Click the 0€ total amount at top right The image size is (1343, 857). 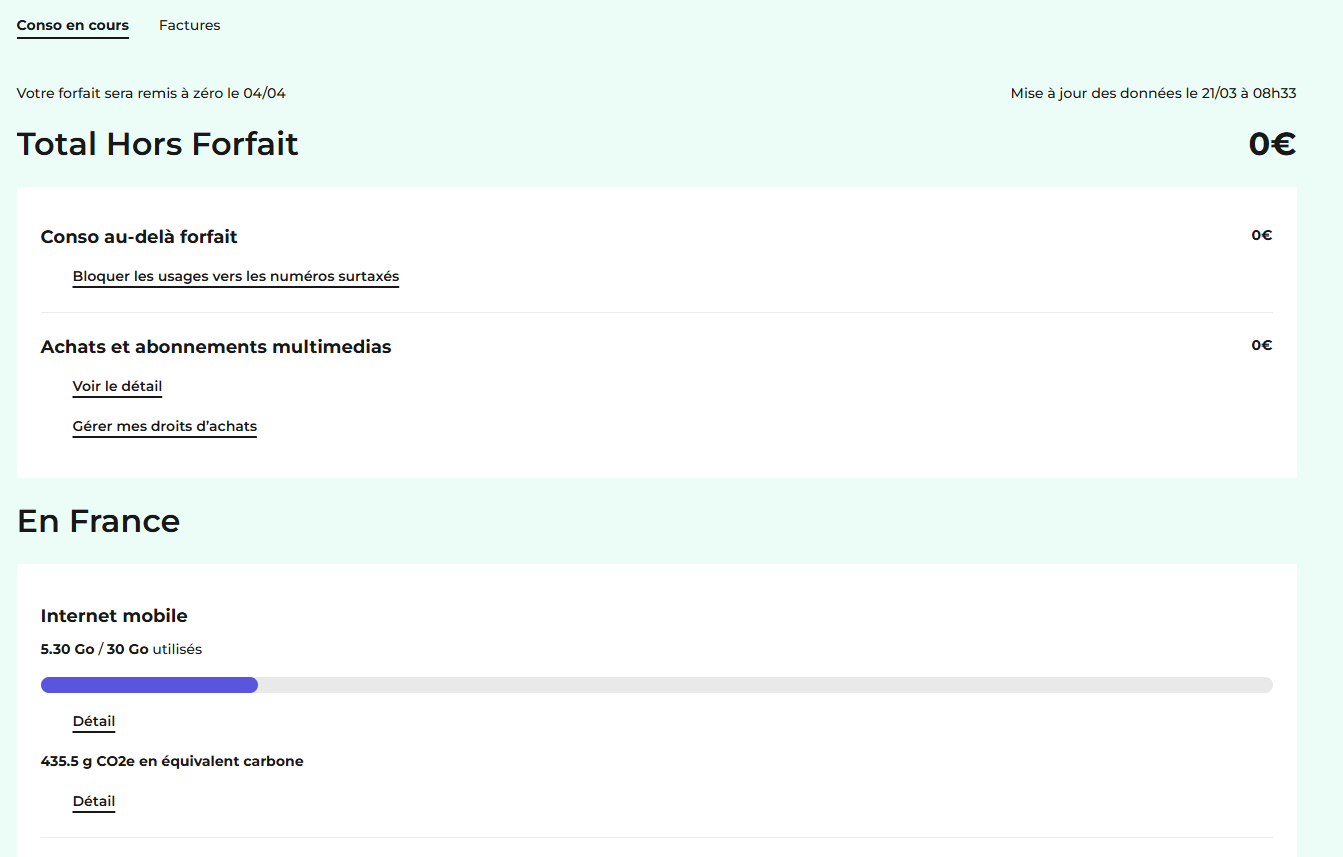coord(1272,144)
